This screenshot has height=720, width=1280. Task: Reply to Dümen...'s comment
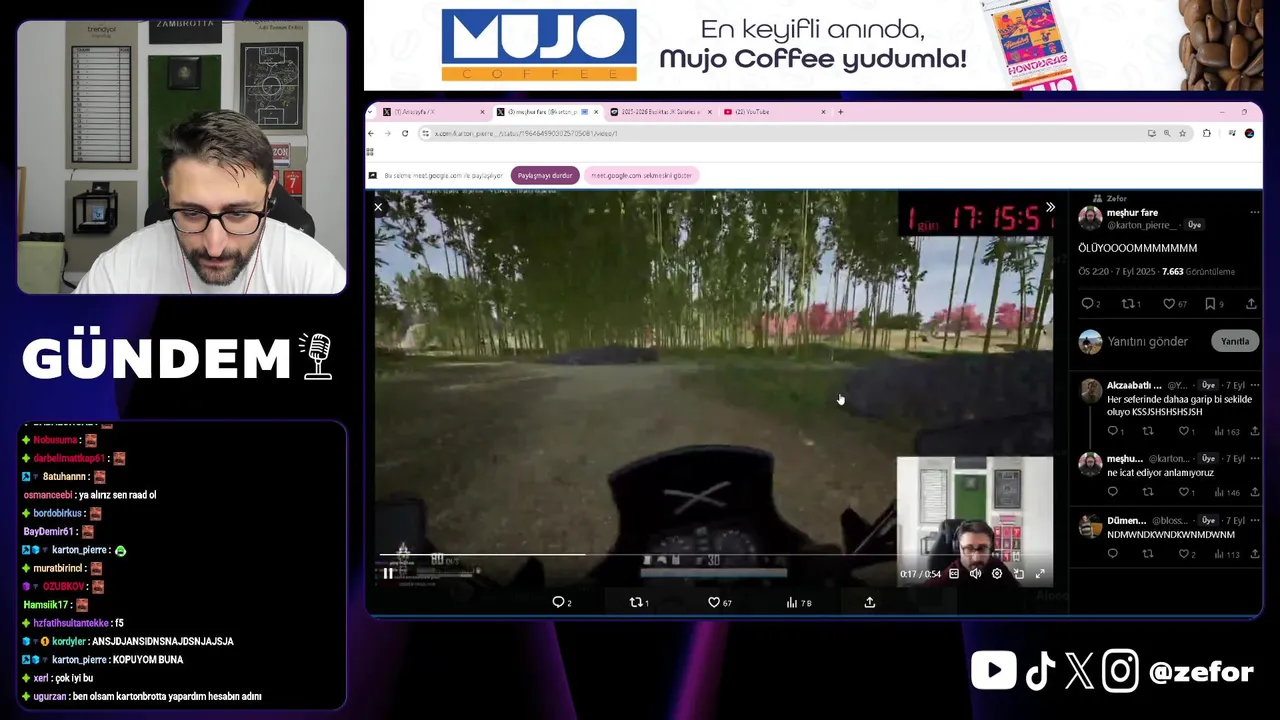pos(1112,554)
